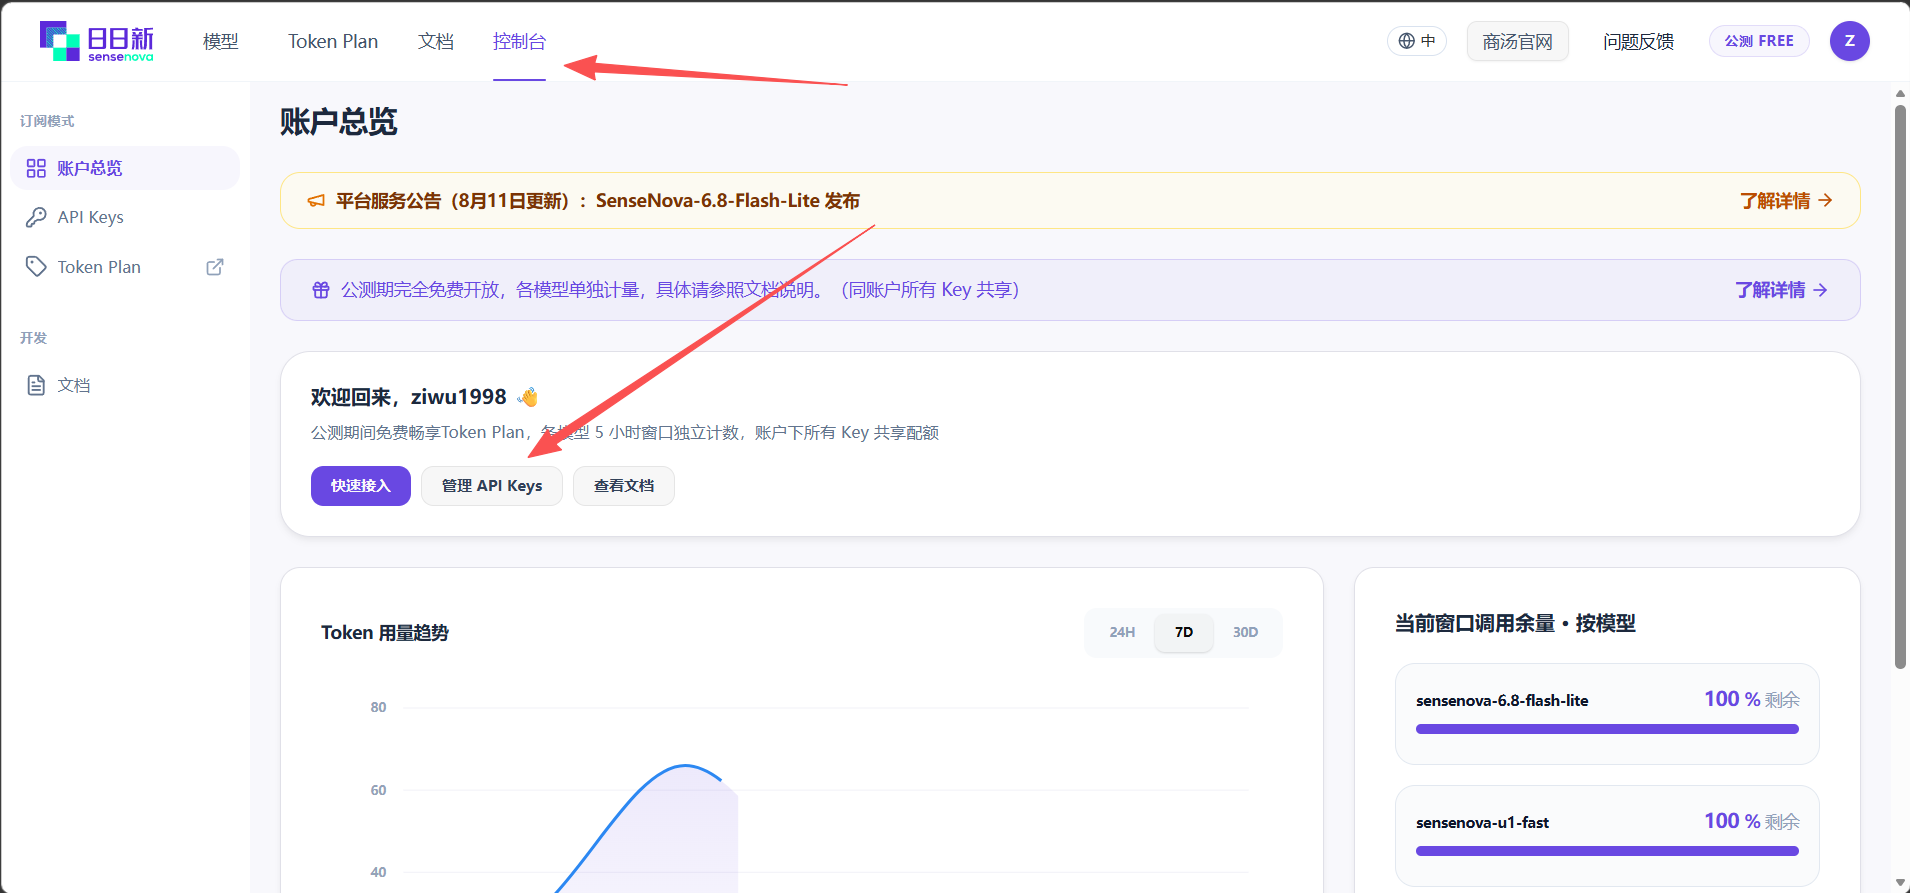Click the account overview grid icon
The width and height of the screenshot is (1910, 893).
click(36, 168)
